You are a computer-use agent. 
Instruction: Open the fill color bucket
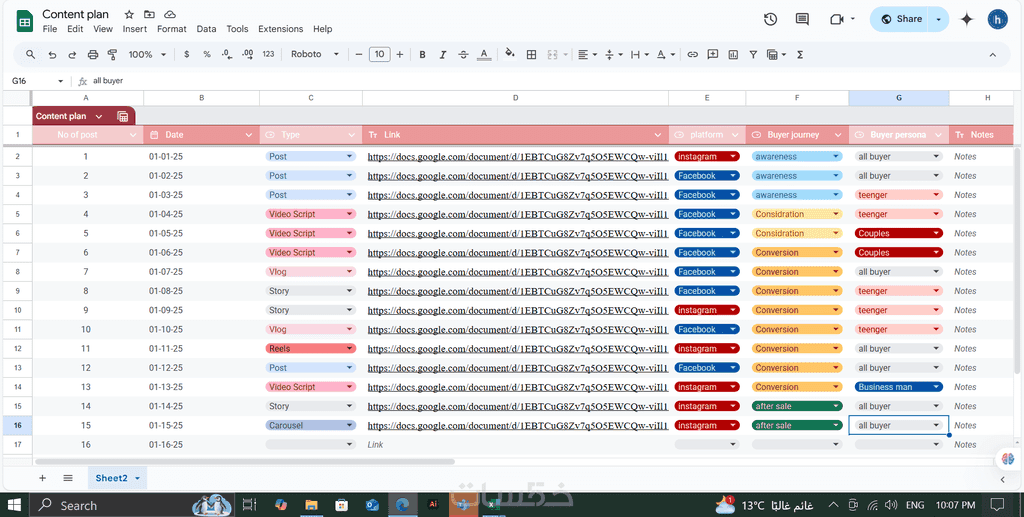tap(510, 55)
